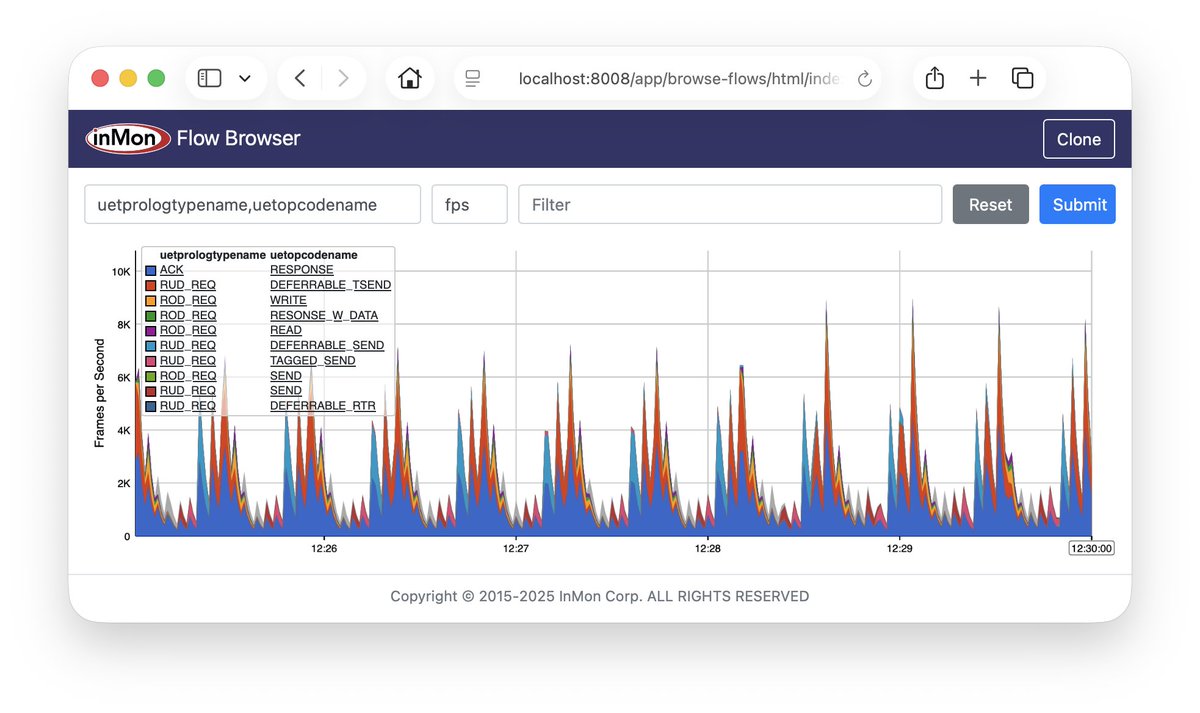The image size is (1200, 713).
Task: Click the 12:29 time axis label
Action: 900,548
